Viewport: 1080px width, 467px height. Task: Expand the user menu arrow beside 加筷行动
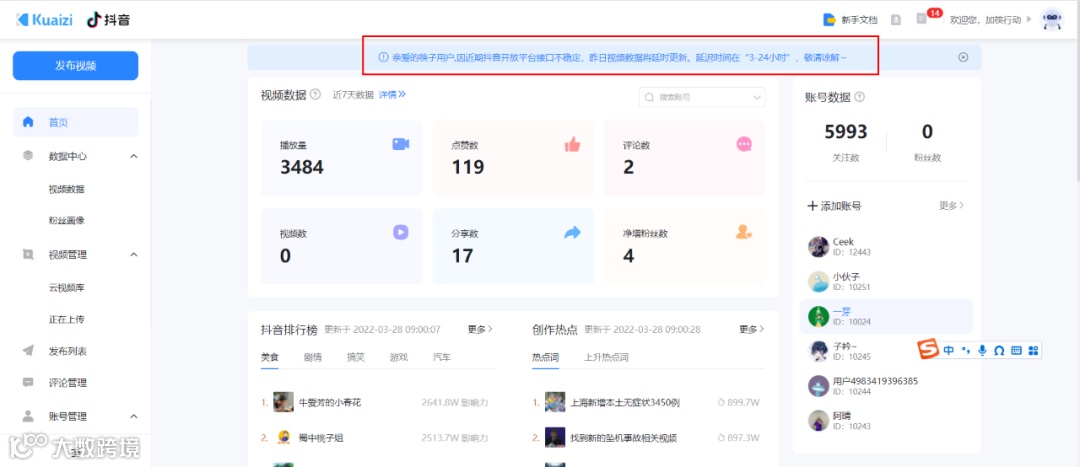point(1029,19)
